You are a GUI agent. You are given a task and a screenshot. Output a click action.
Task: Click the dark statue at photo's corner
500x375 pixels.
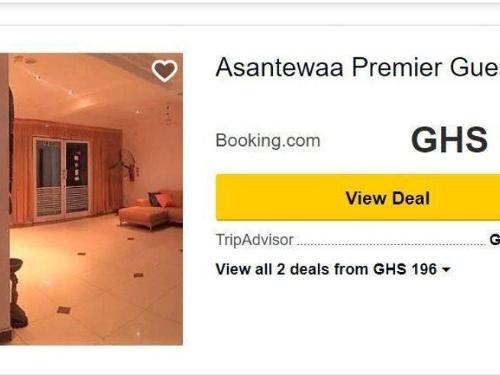point(17,294)
